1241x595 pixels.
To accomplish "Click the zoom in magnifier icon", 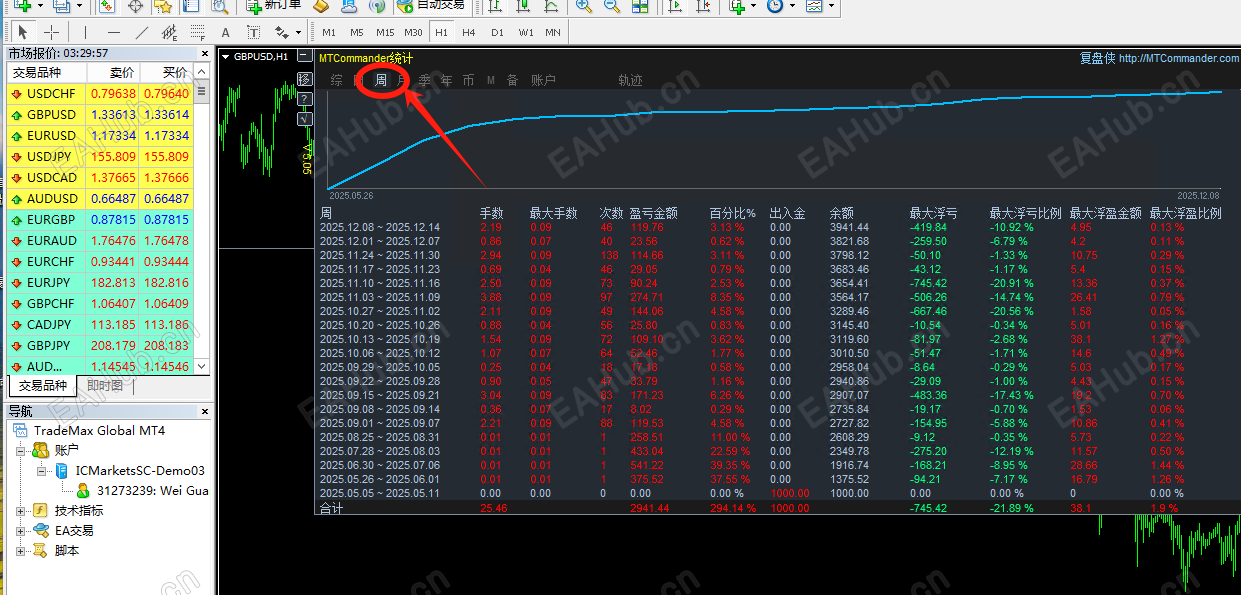I will tap(583, 6).
